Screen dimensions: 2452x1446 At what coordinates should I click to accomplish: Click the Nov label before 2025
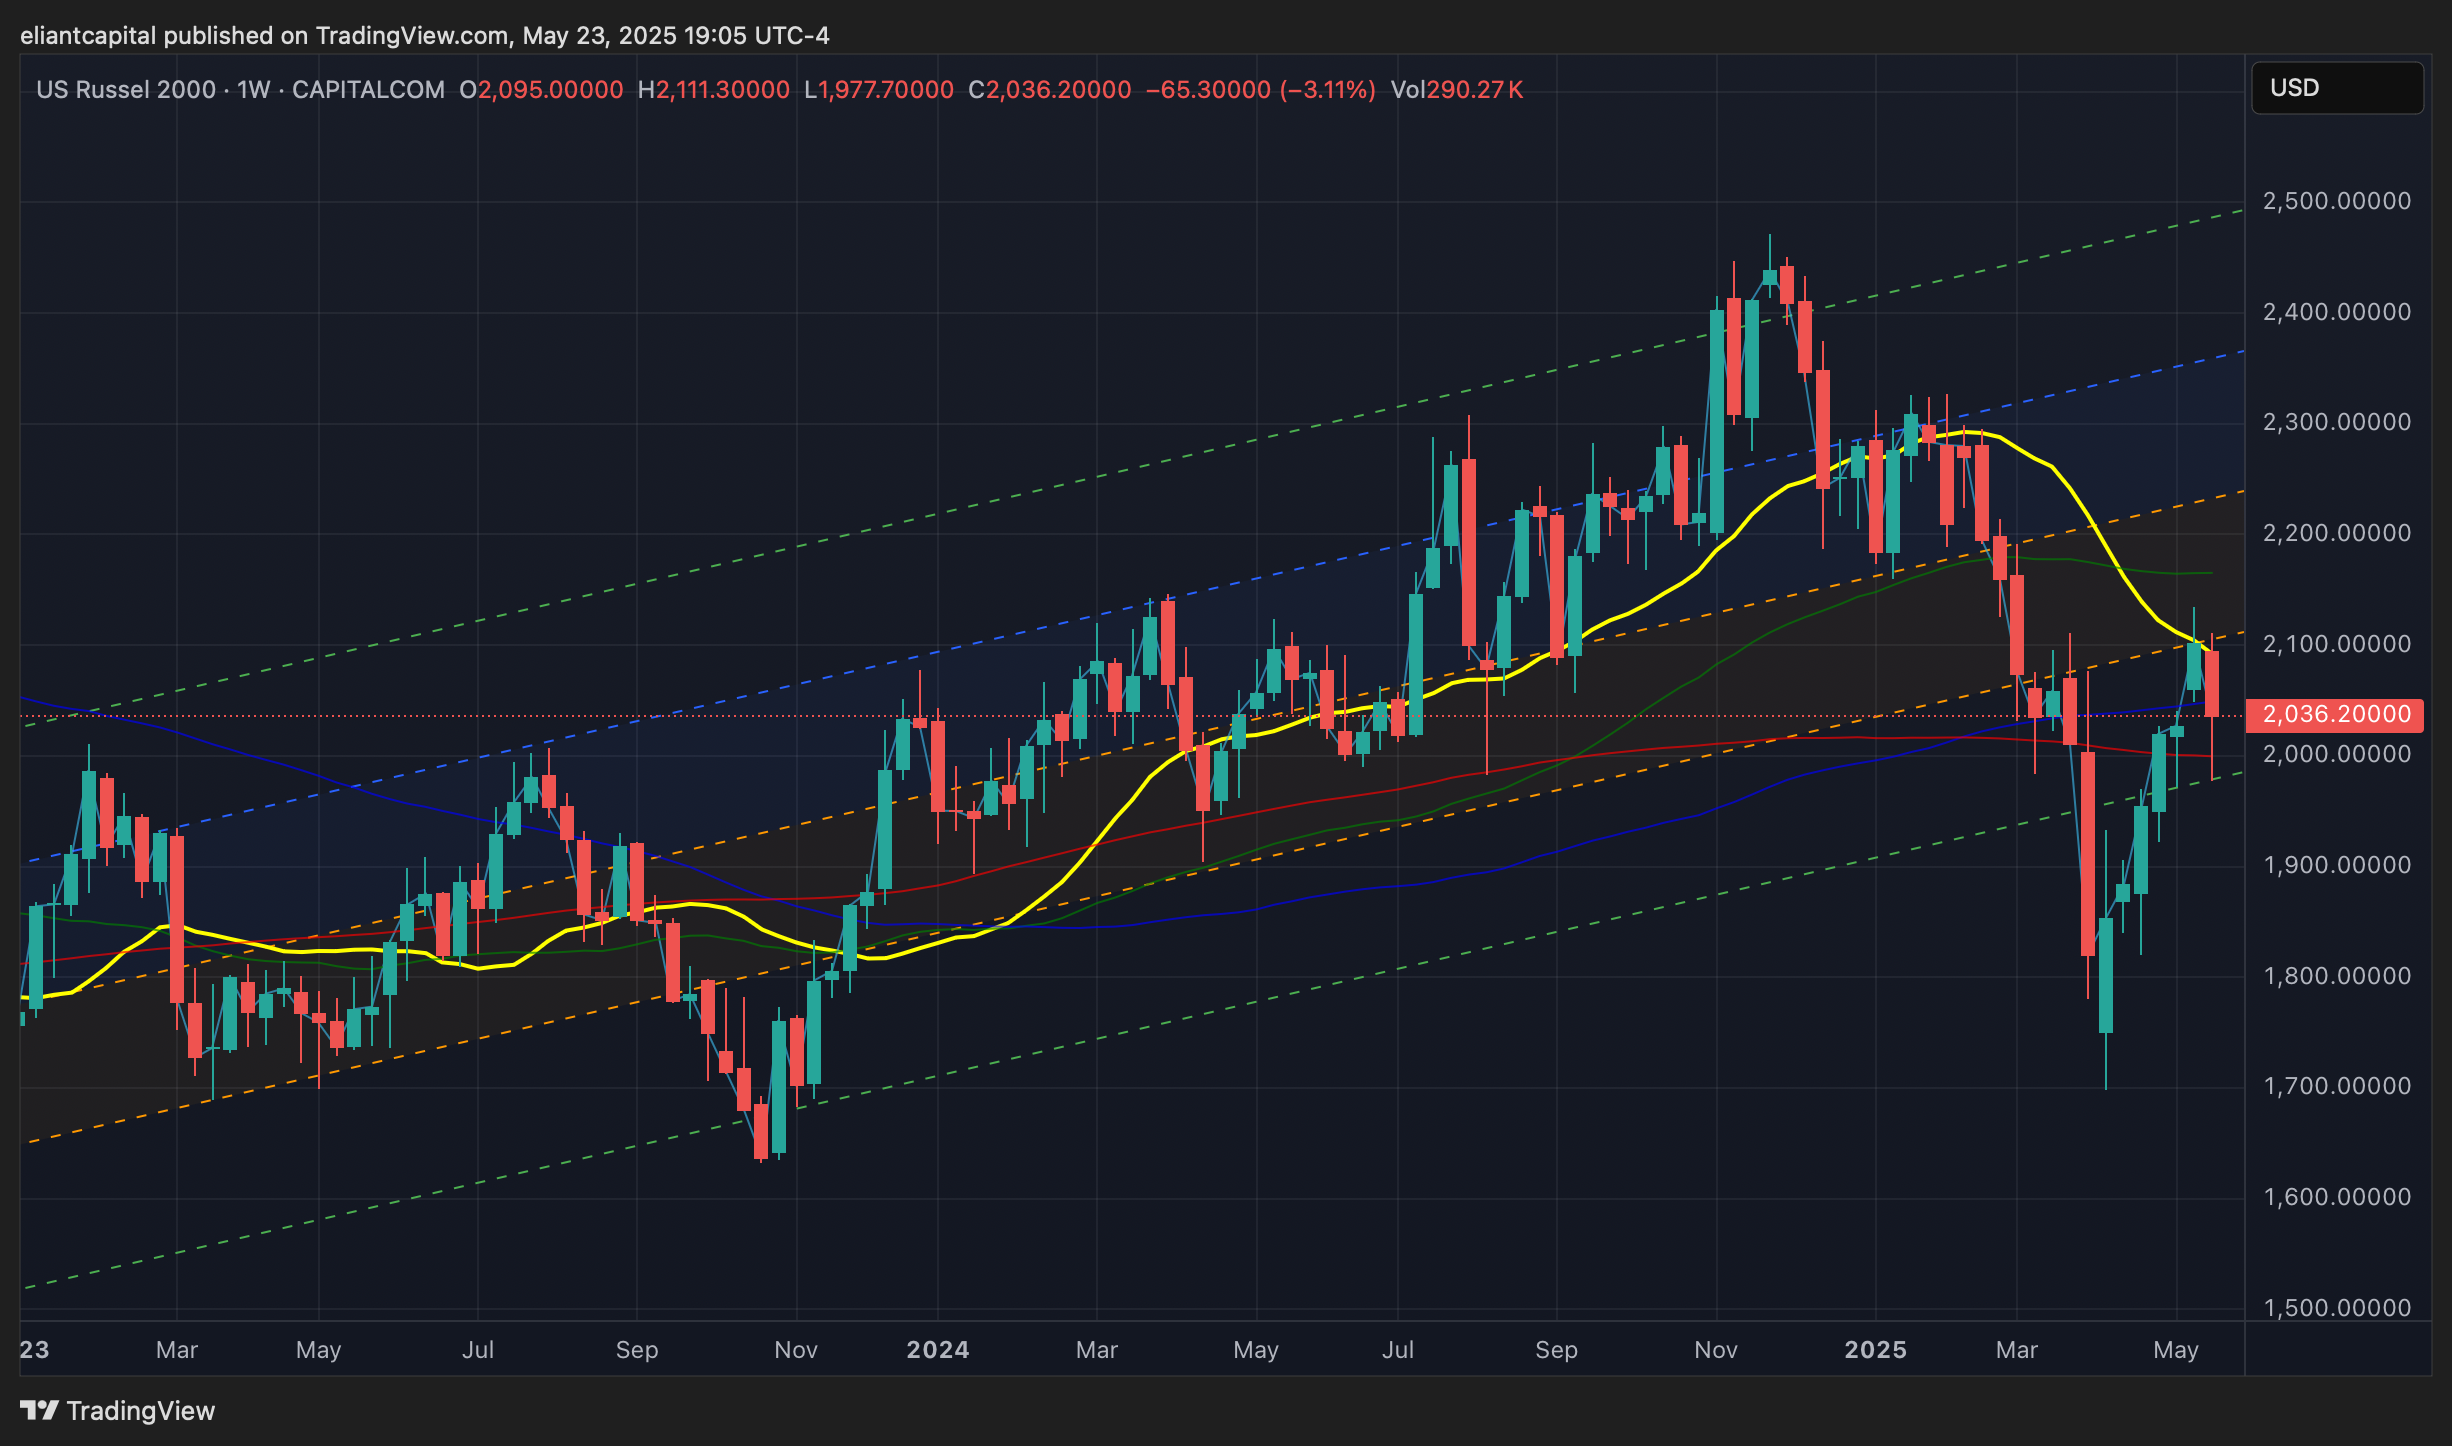pos(1715,1350)
